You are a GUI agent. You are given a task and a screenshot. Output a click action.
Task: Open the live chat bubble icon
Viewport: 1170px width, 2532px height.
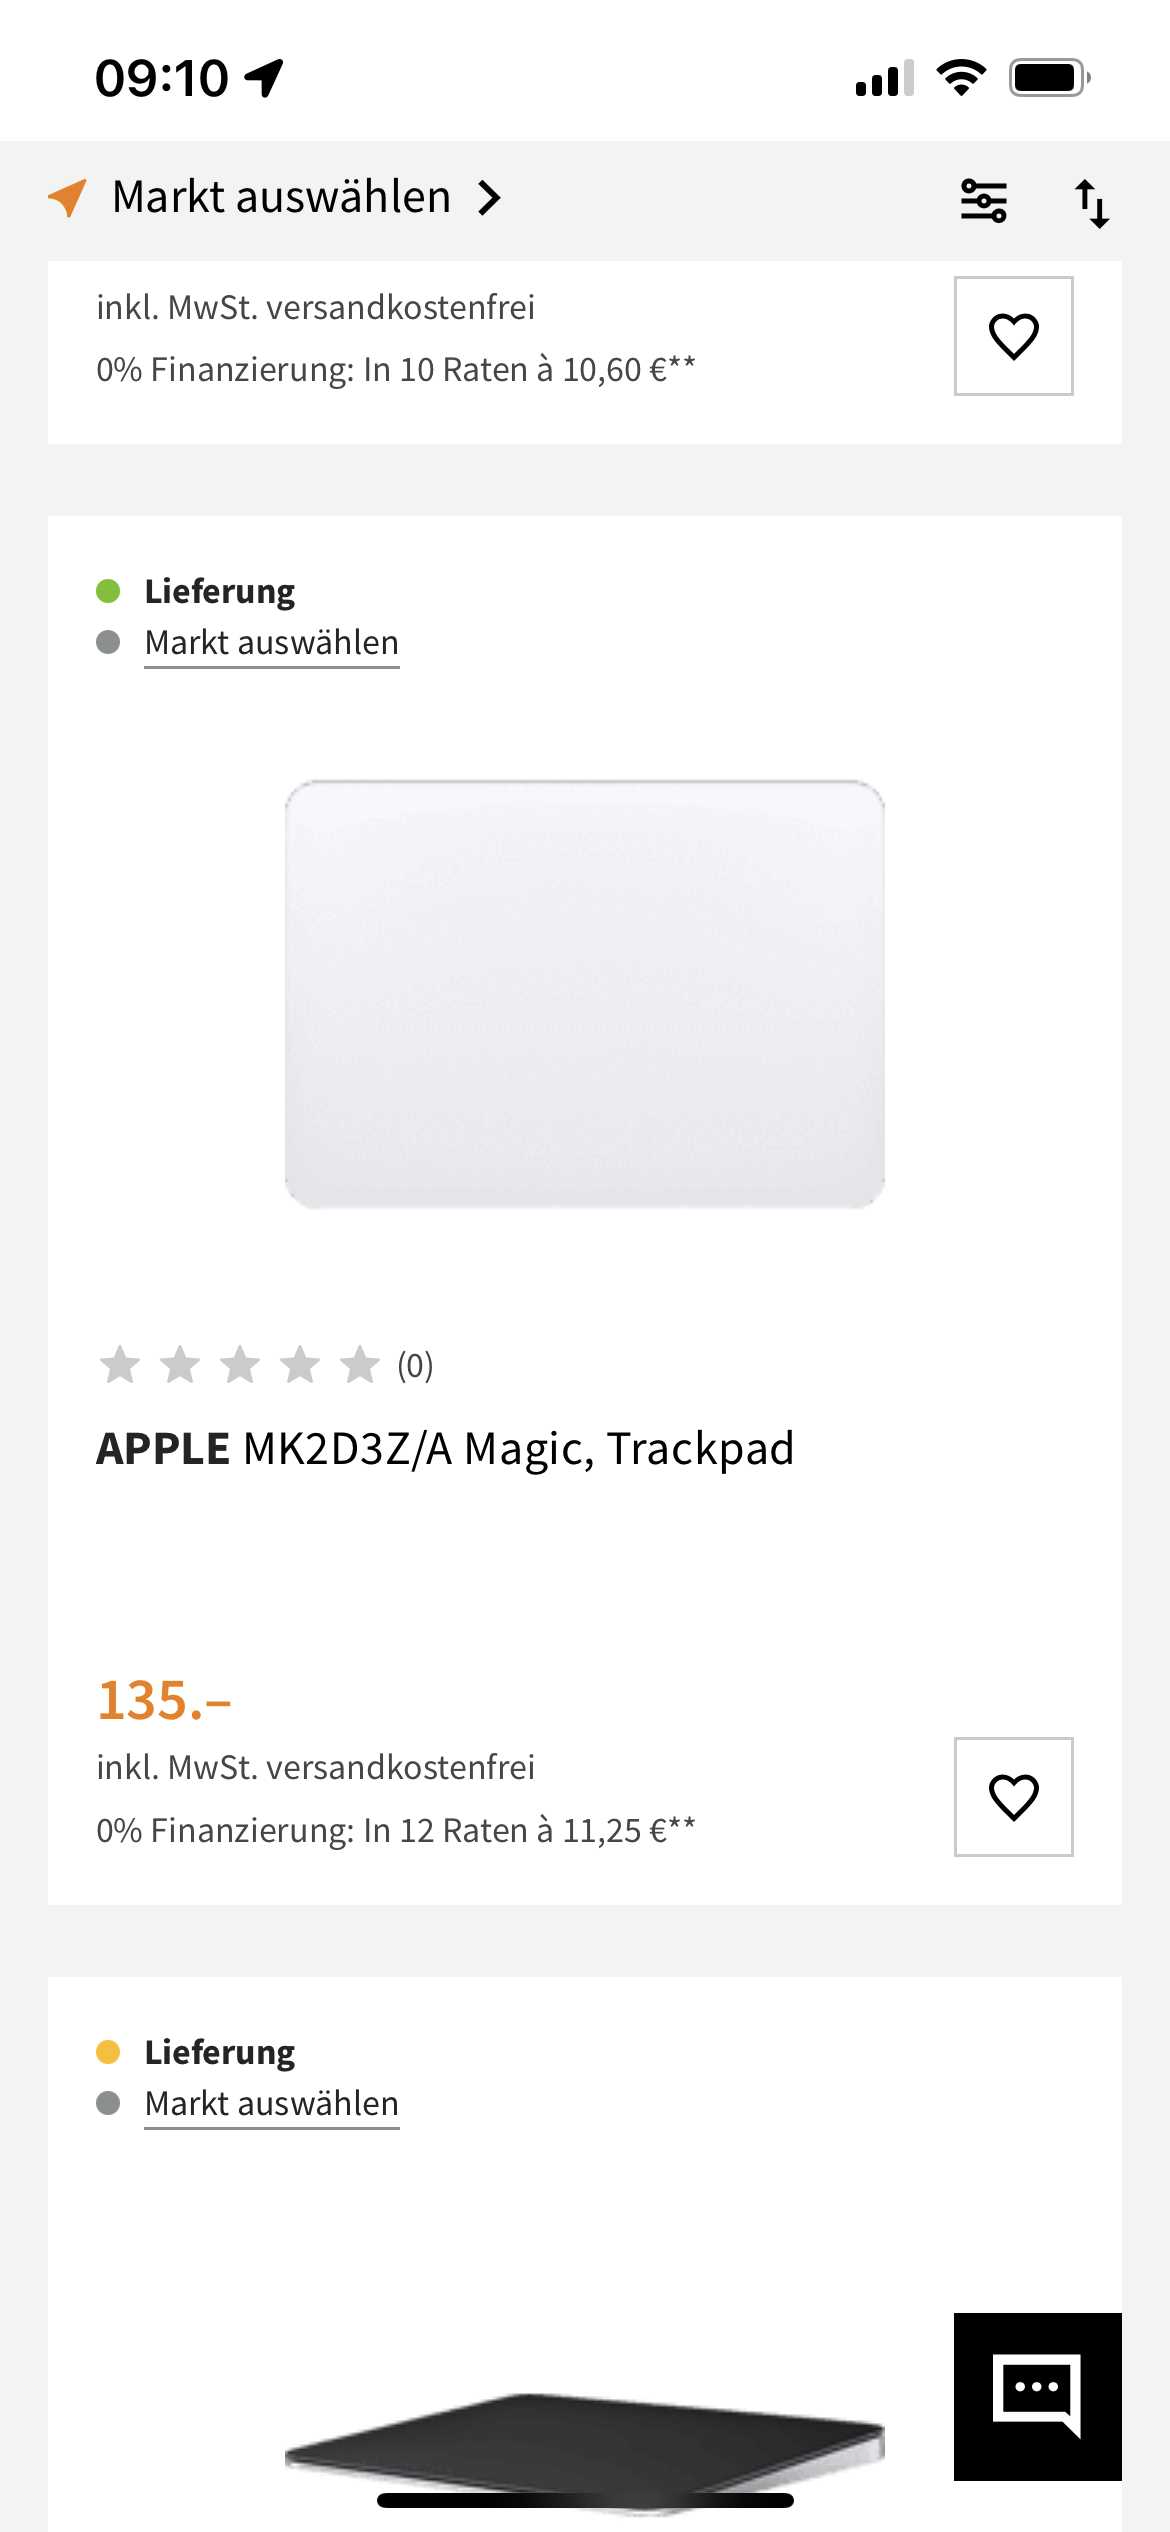click(1037, 2395)
